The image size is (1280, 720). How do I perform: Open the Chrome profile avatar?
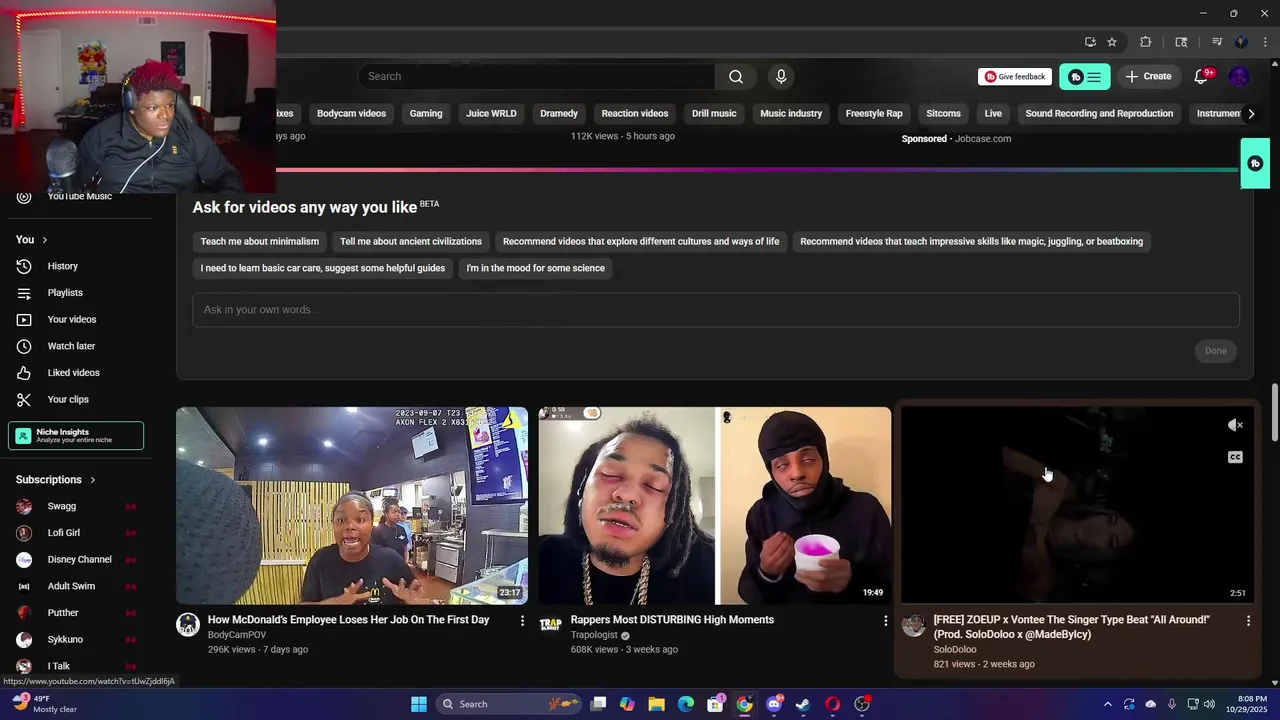click(x=1241, y=42)
